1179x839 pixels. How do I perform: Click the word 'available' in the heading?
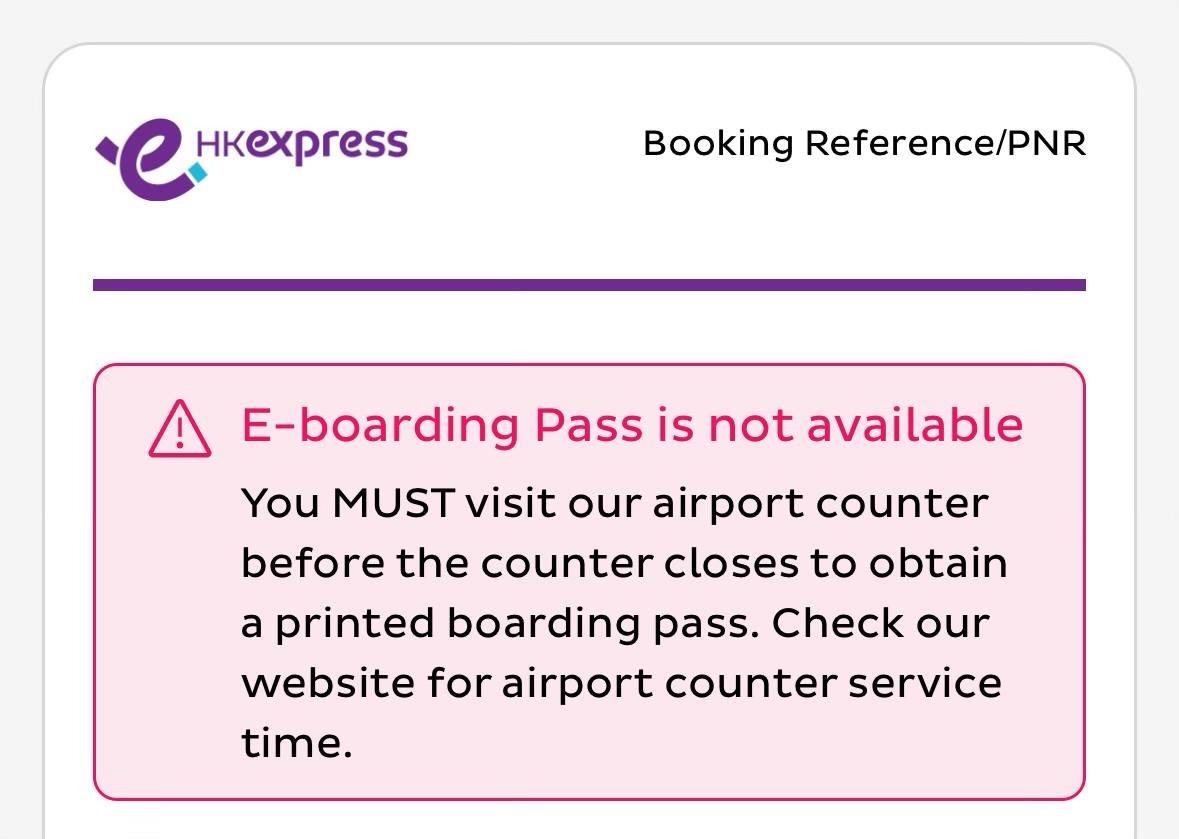point(914,425)
